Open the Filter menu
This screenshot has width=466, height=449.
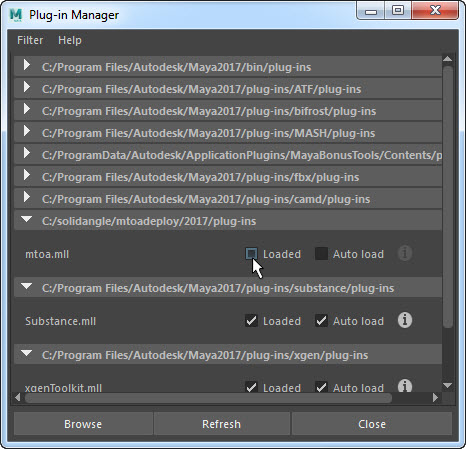click(x=30, y=40)
